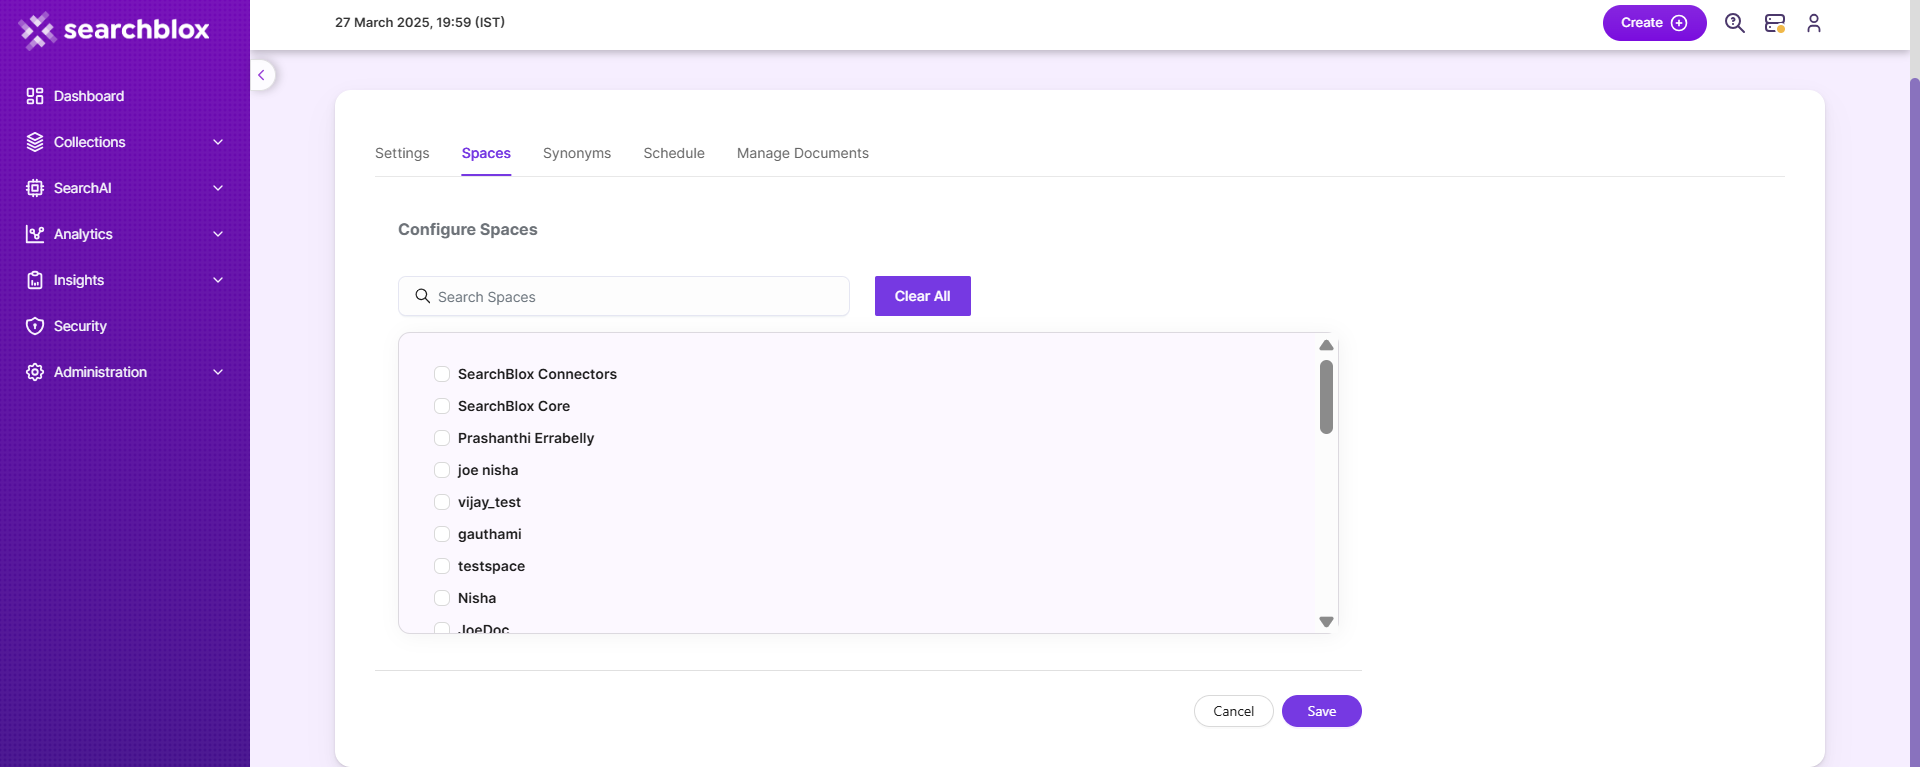Click the searchblox logo
1920x767 pixels.
coord(114,30)
